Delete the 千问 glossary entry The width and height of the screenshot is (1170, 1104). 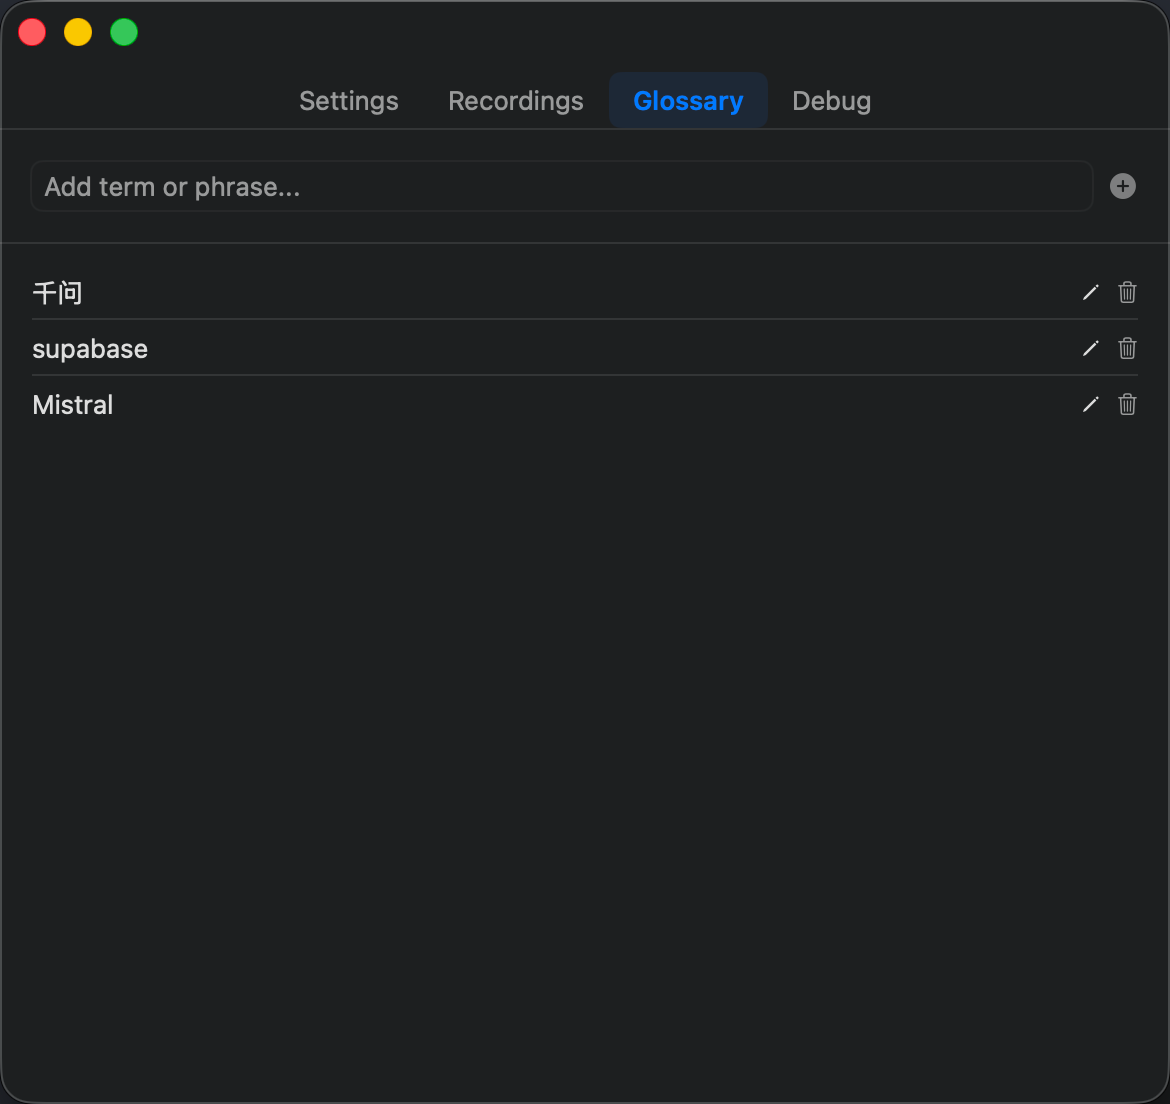[x=1127, y=292]
